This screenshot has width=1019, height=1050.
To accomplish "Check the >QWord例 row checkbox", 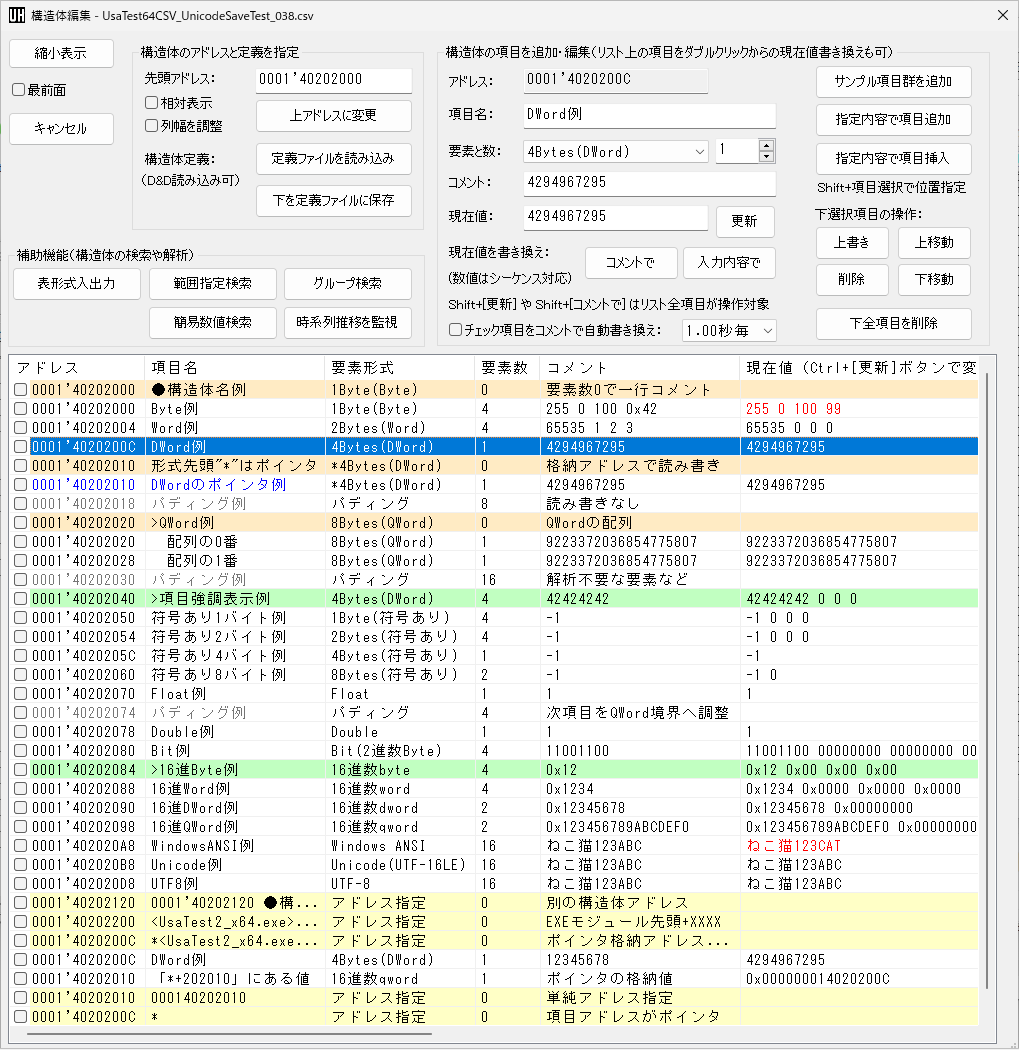I will pos(21,522).
